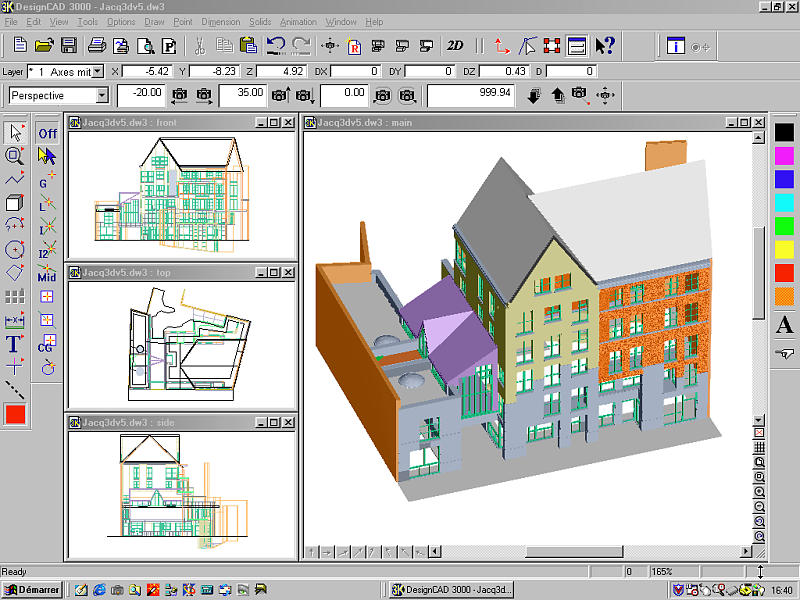Image resolution: width=800 pixels, height=600 pixels.
Task: Open the Layer dropdown list
Action: click(97, 72)
